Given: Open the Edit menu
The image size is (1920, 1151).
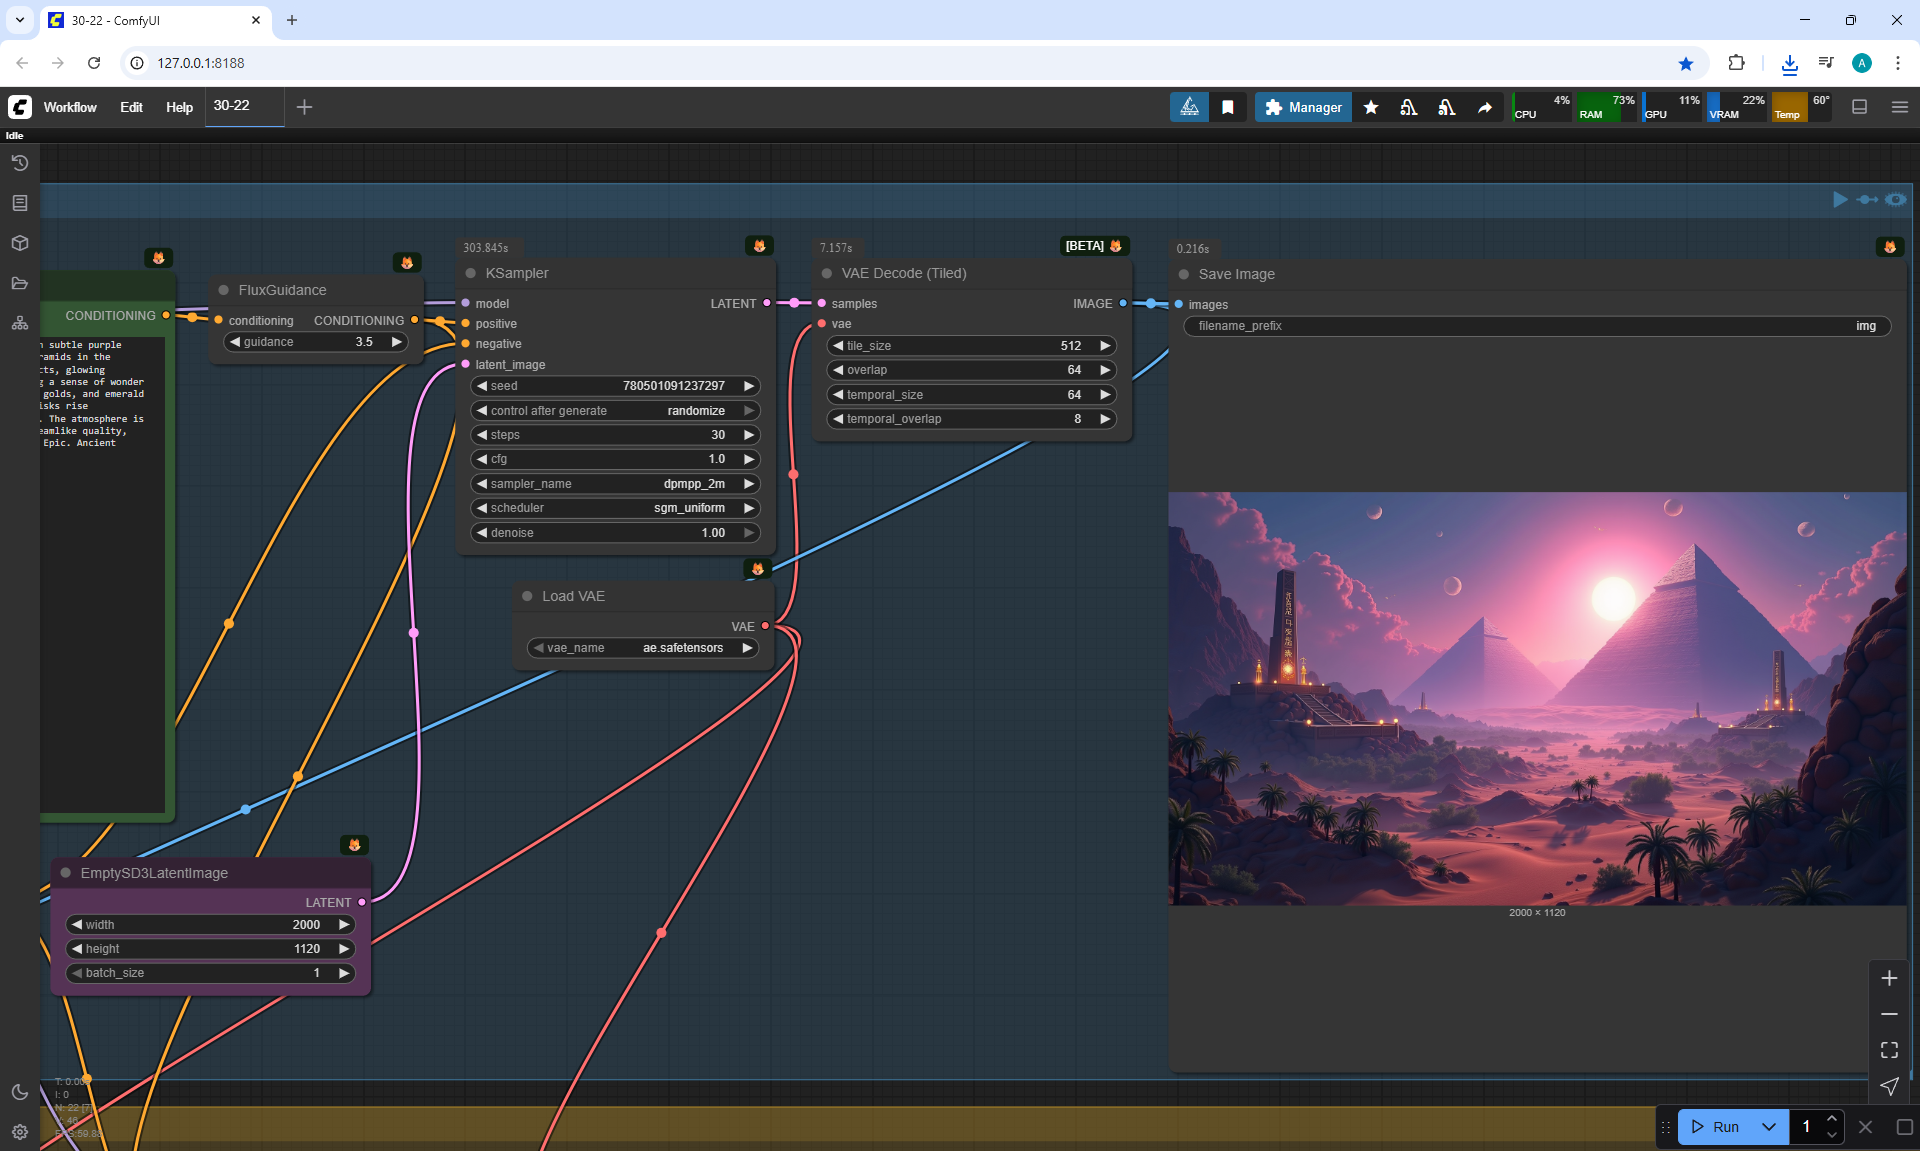Looking at the screenshot, I should [131, 107].
